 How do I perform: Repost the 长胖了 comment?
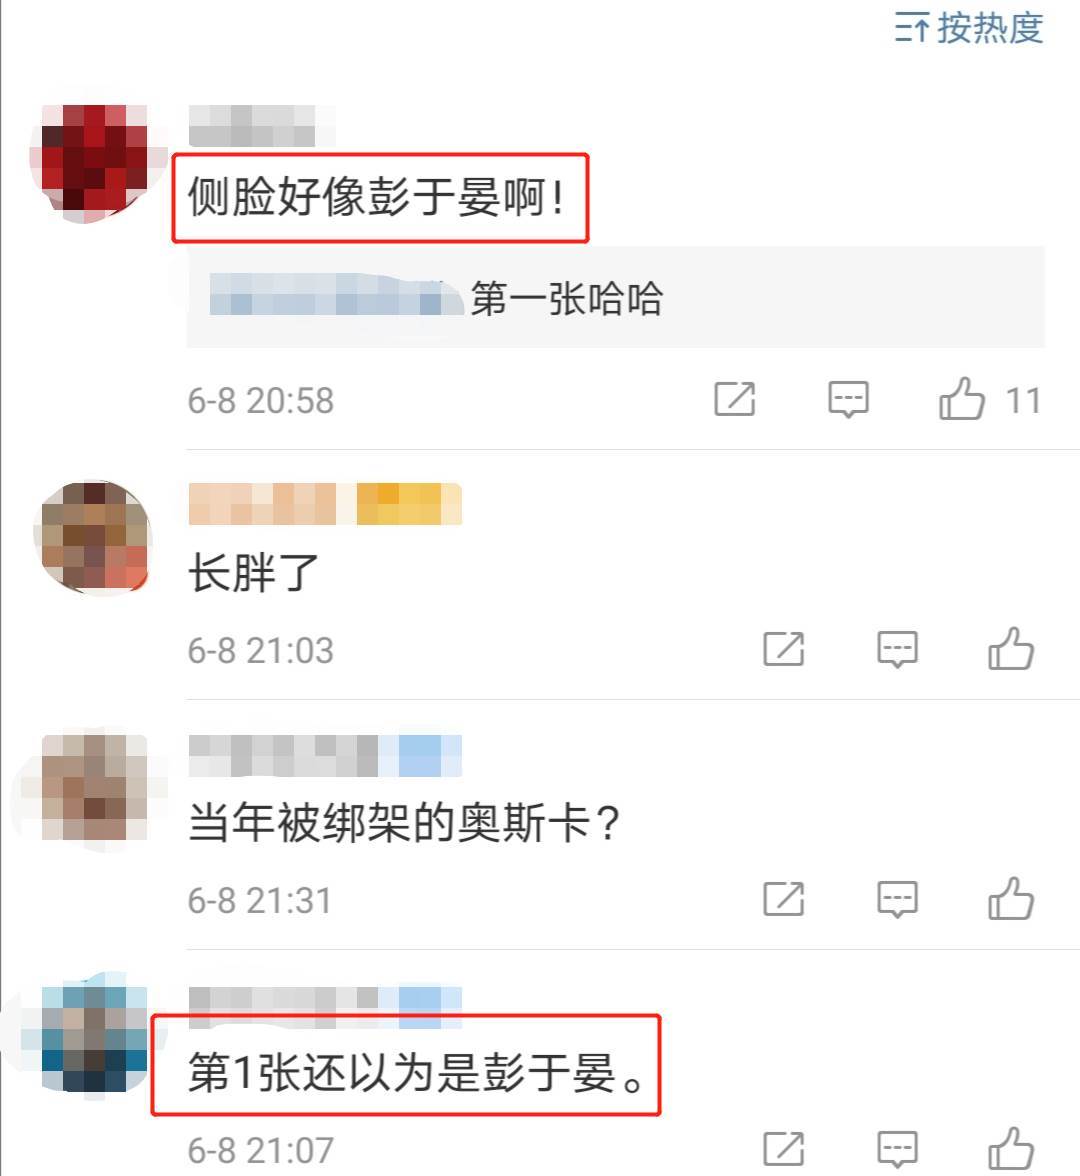(x=784, y=649)
